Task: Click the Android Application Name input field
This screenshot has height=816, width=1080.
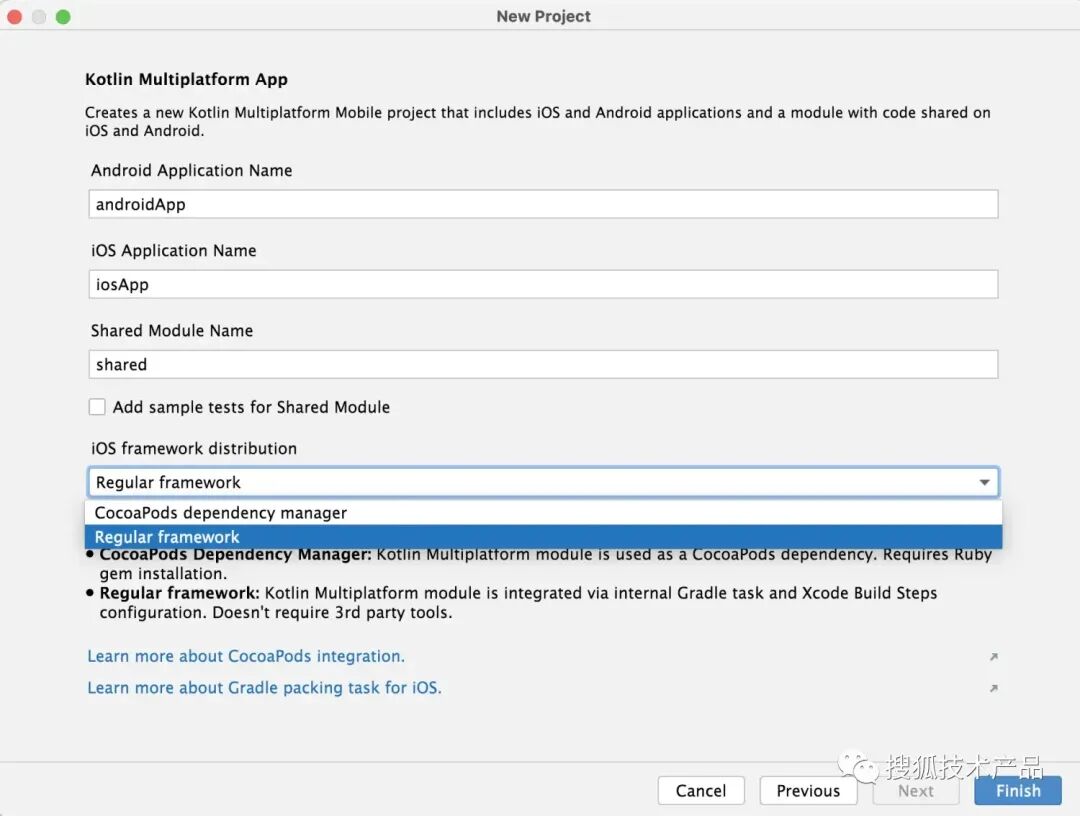Action: tap(543, 205)
